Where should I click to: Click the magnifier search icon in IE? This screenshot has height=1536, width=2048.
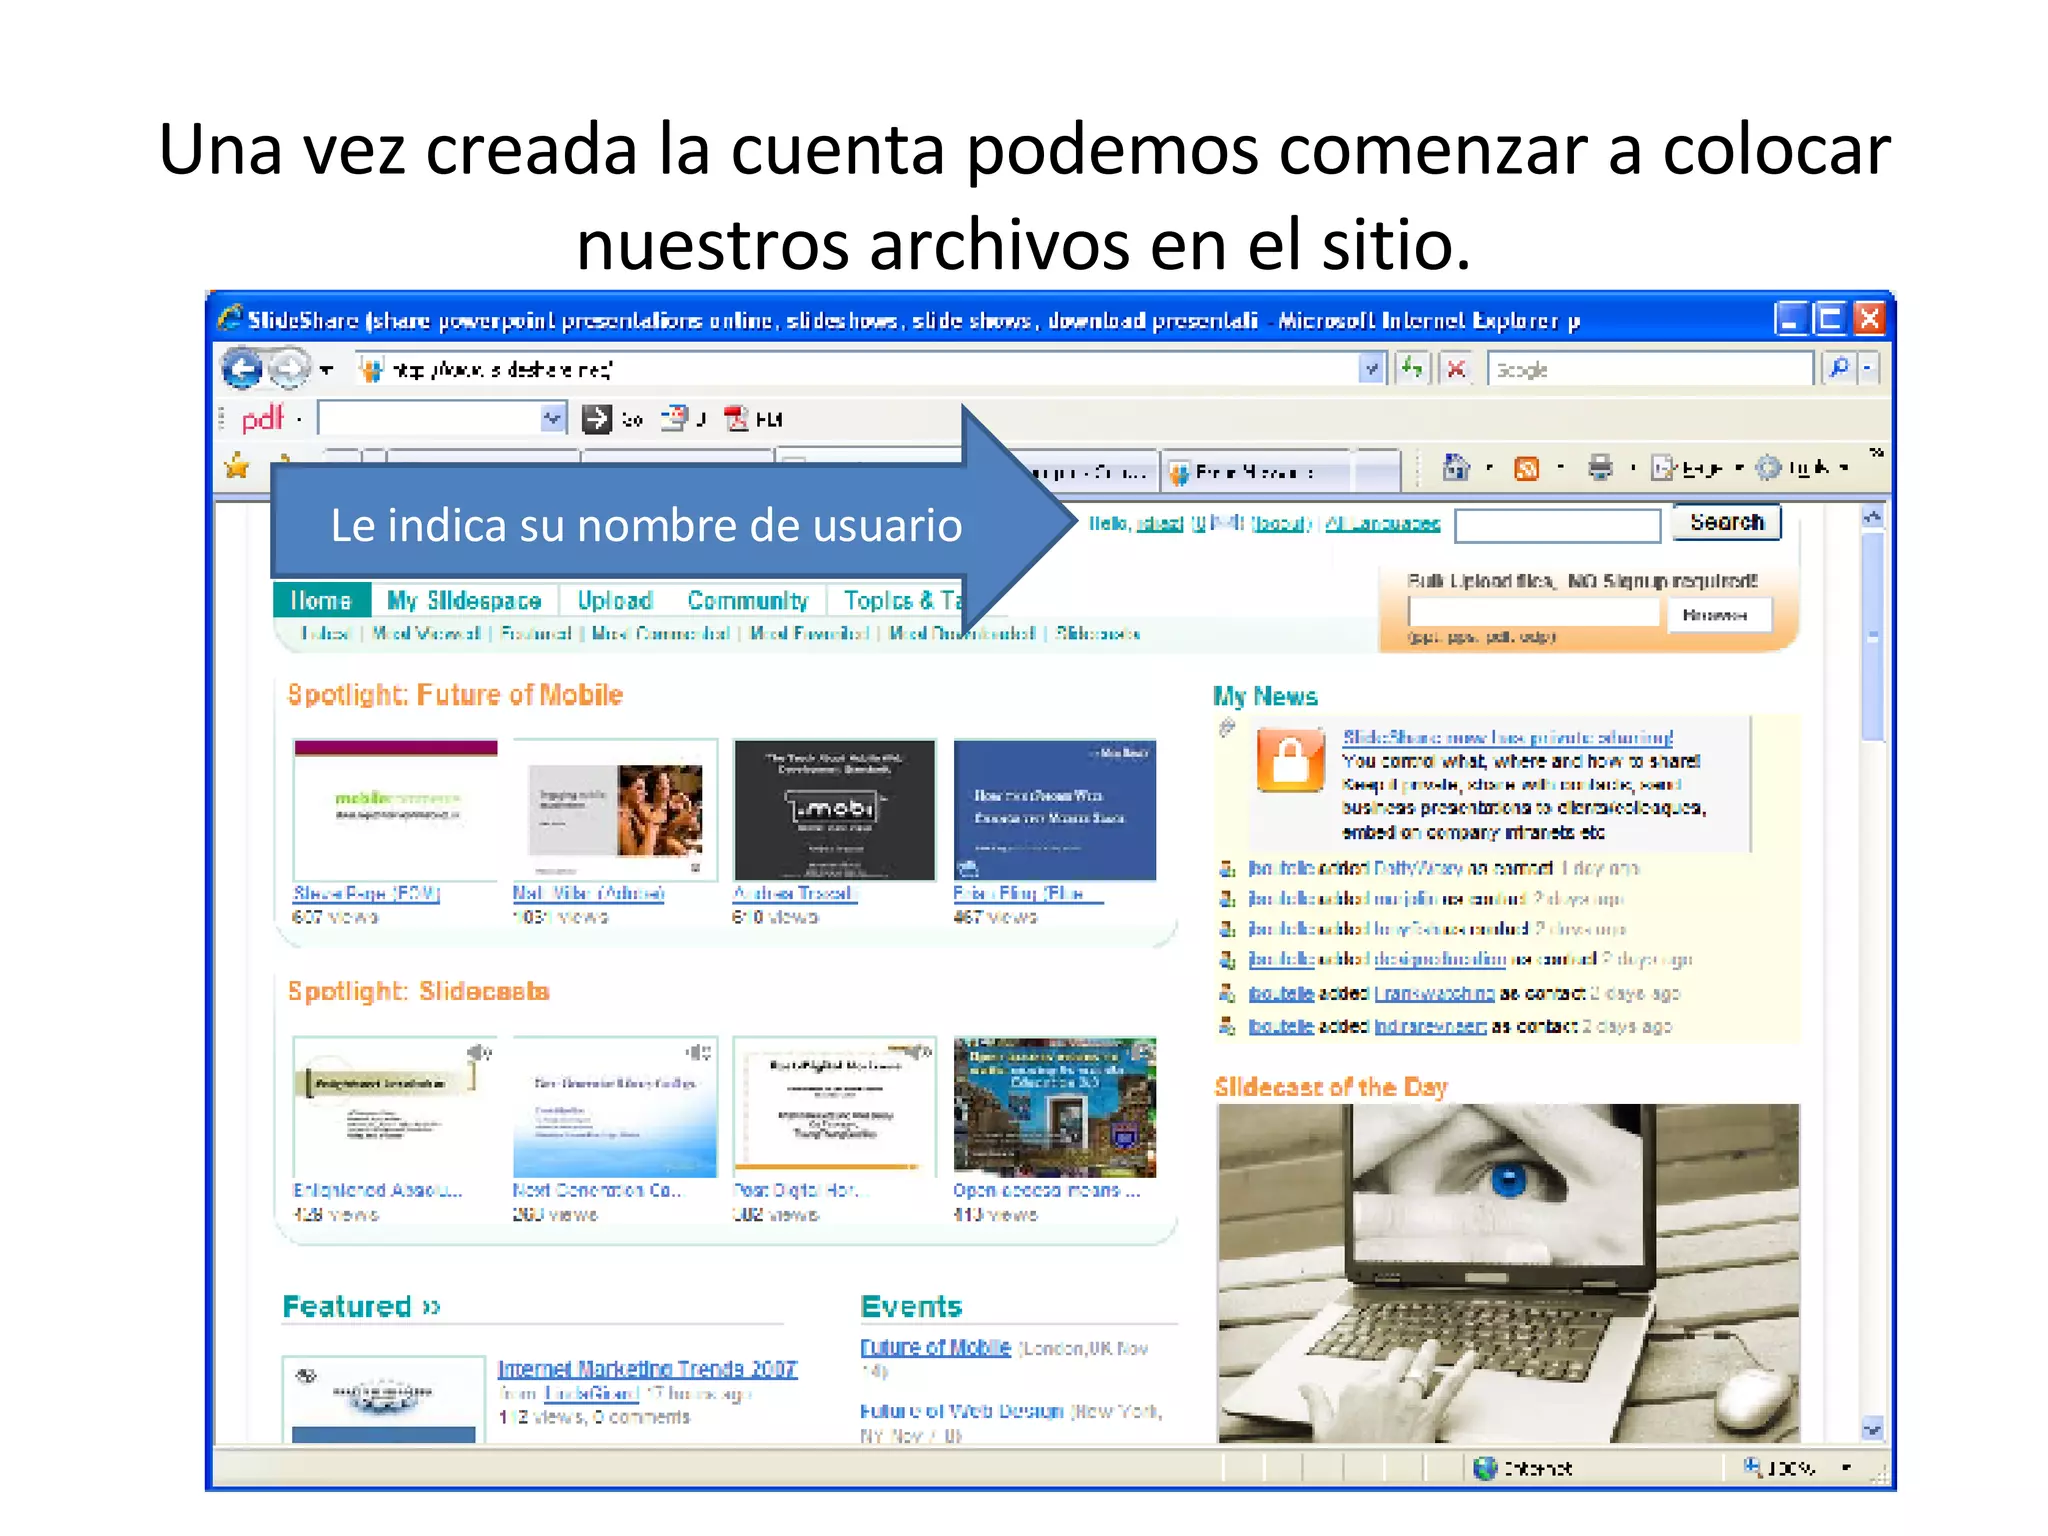1838,369
